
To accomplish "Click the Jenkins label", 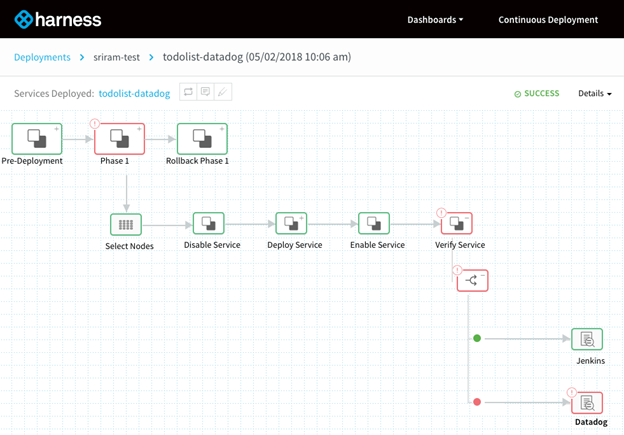I will [x=591, y=361].
